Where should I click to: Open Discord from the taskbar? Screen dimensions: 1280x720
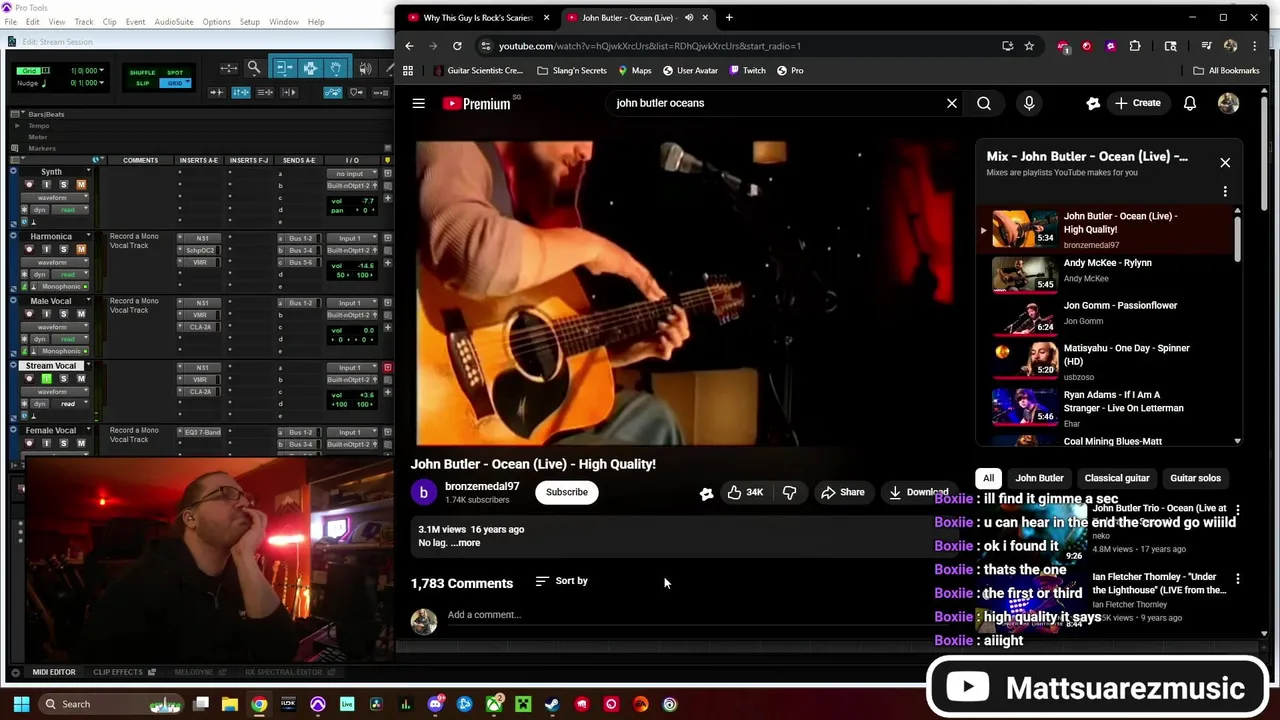(435, 704)
